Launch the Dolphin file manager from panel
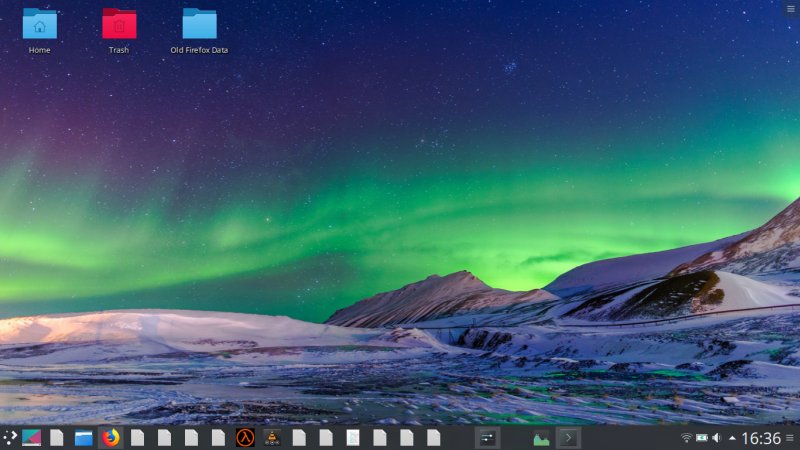Viewport: 800px width, 450px height. (x=84, y=438)
